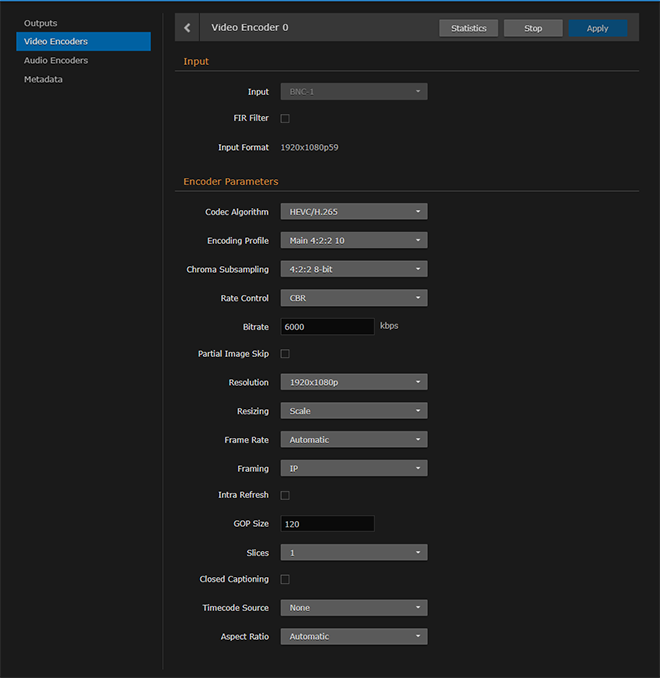This screenshot has width=660, height=678.
Task: Open the Audio Encoders section
Action: (x=56, y=60)
